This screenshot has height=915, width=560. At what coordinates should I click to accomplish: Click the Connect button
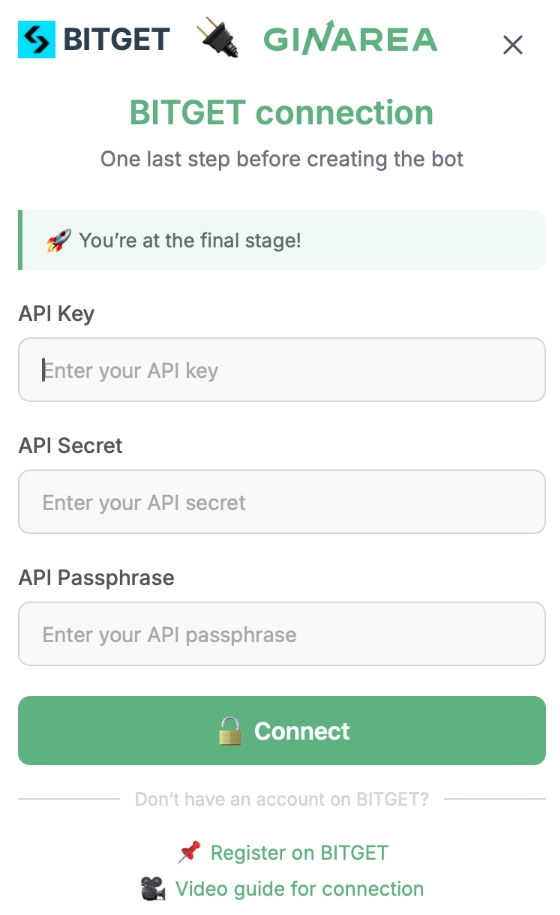282,731
